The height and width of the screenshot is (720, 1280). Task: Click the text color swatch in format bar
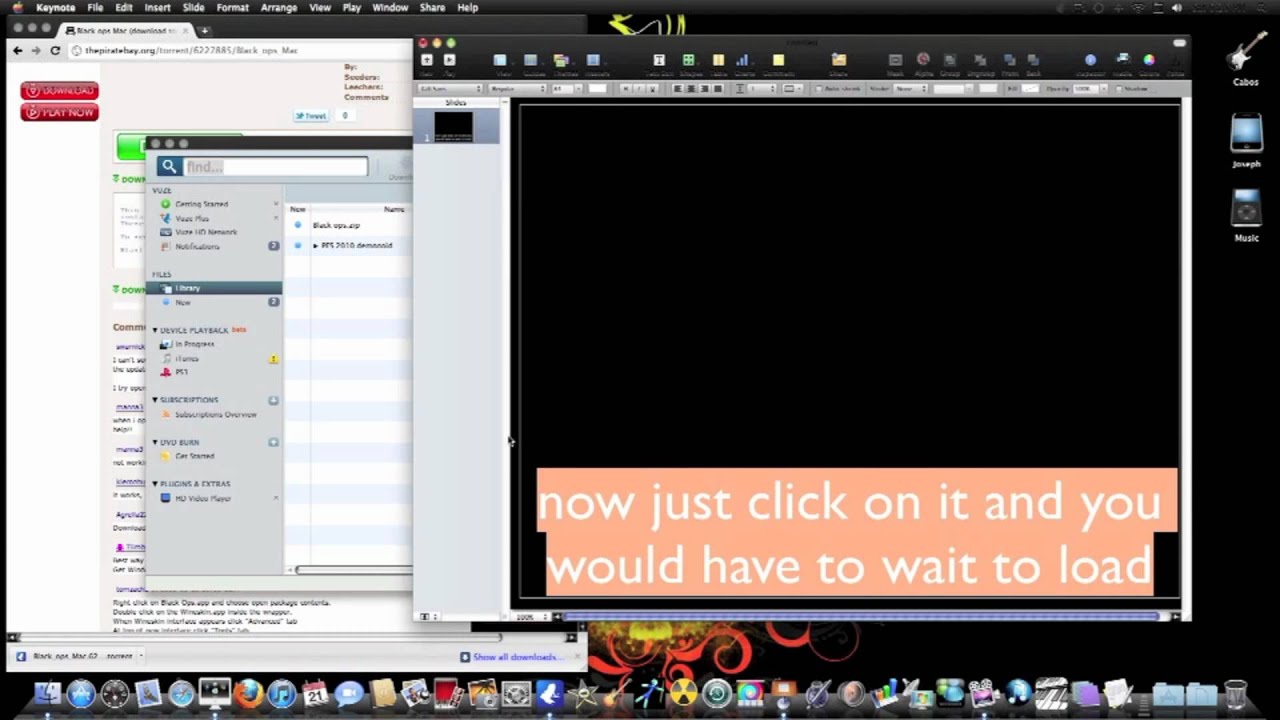coord(597,88)
